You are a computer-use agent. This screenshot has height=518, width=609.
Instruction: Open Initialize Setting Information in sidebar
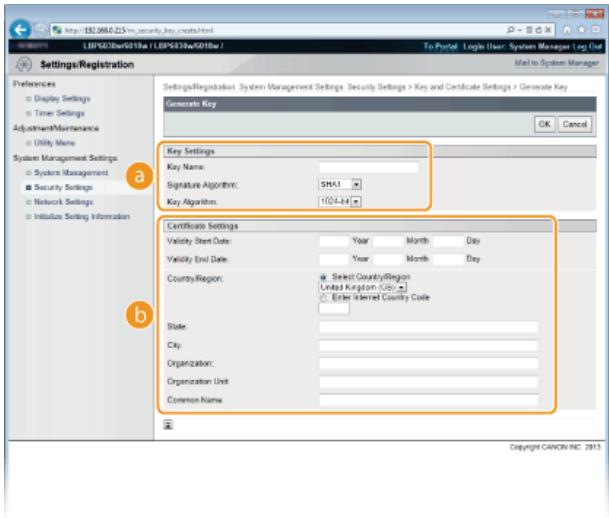[82, 216]
